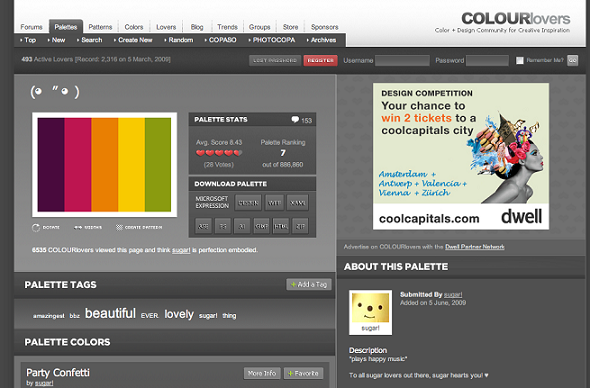Open the Patterns tab

[100, 27]
